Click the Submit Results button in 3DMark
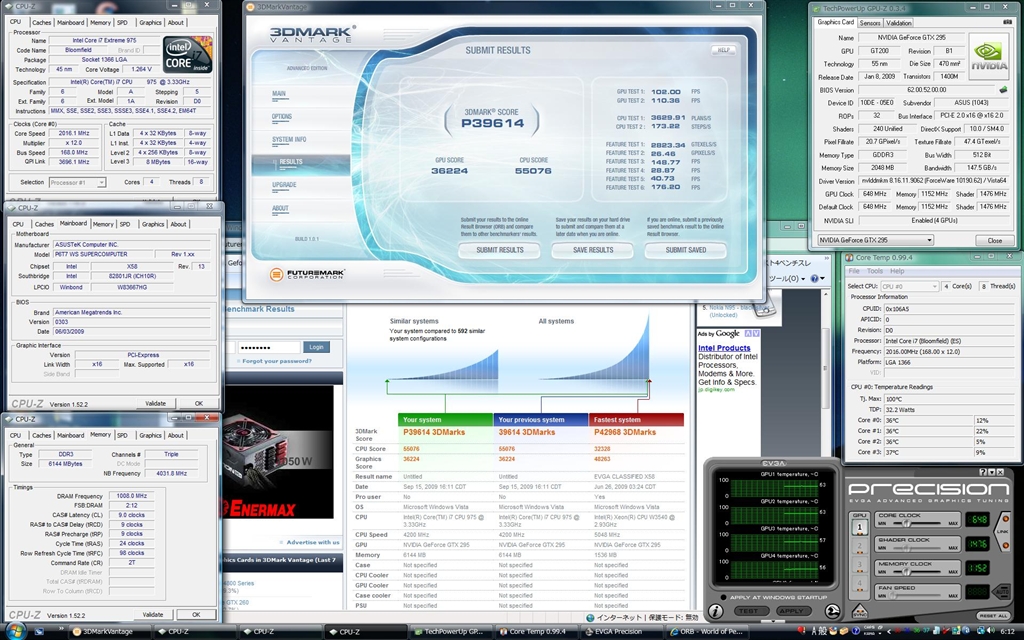The height and width of the screenshot is (640, 1024). pos(499,250)
